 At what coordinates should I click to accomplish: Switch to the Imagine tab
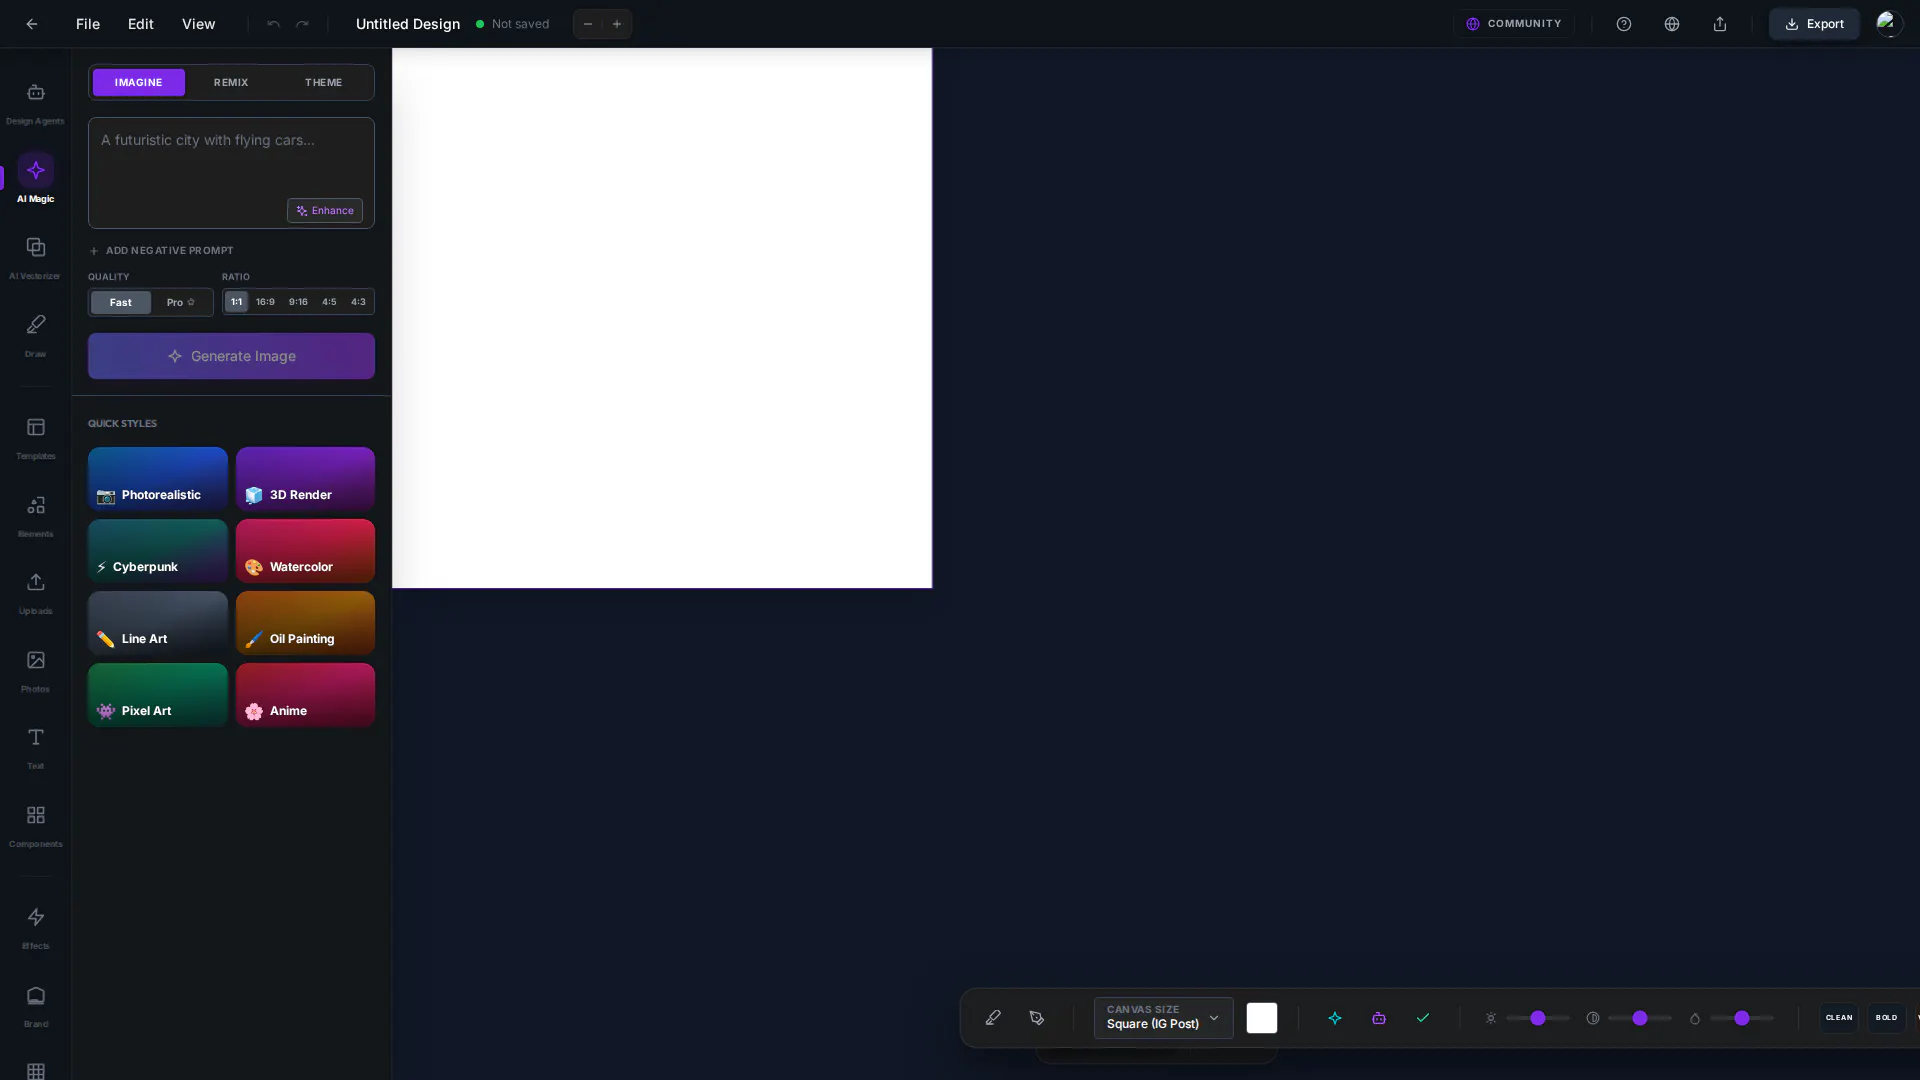click(138, 82)
